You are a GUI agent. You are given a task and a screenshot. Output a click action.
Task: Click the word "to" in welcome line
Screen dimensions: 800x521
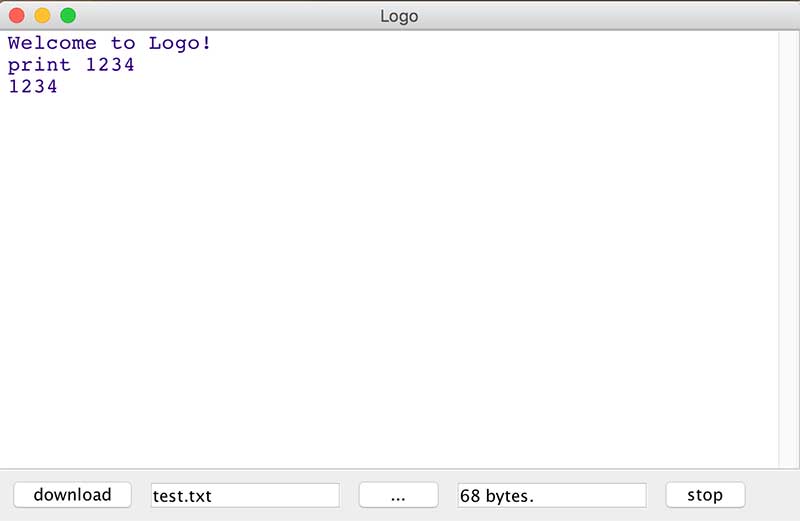point(123,43)
